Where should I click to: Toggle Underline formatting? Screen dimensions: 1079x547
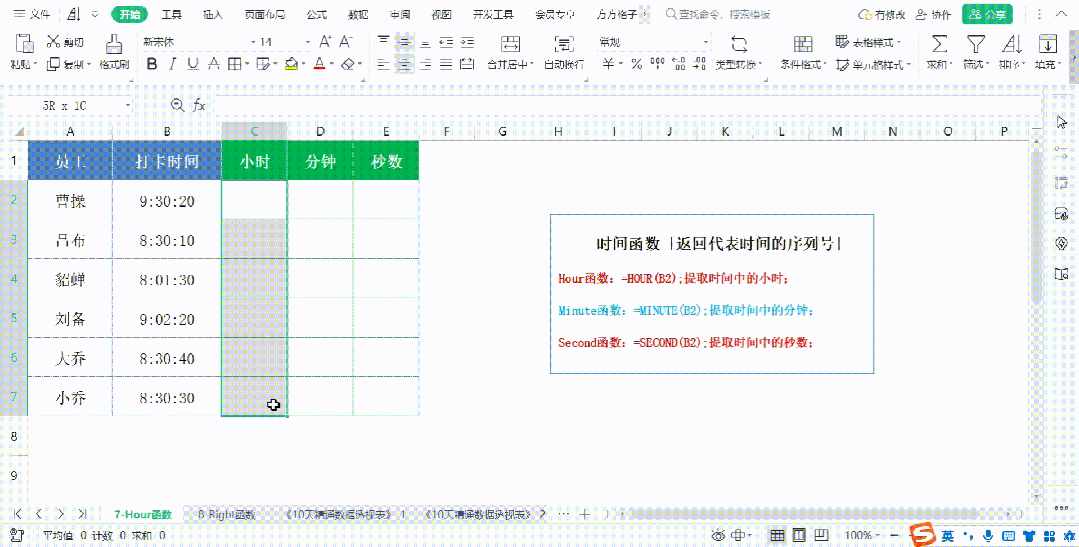point(193,64)
